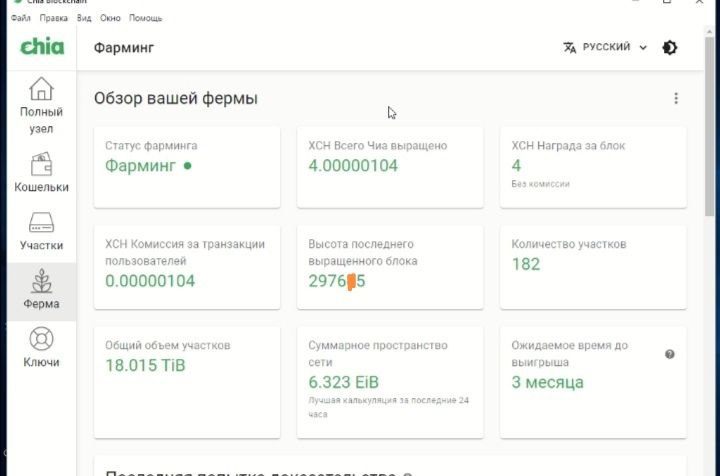Open the Правка menu
720x476 pixels.
click(x=53, y=18)
